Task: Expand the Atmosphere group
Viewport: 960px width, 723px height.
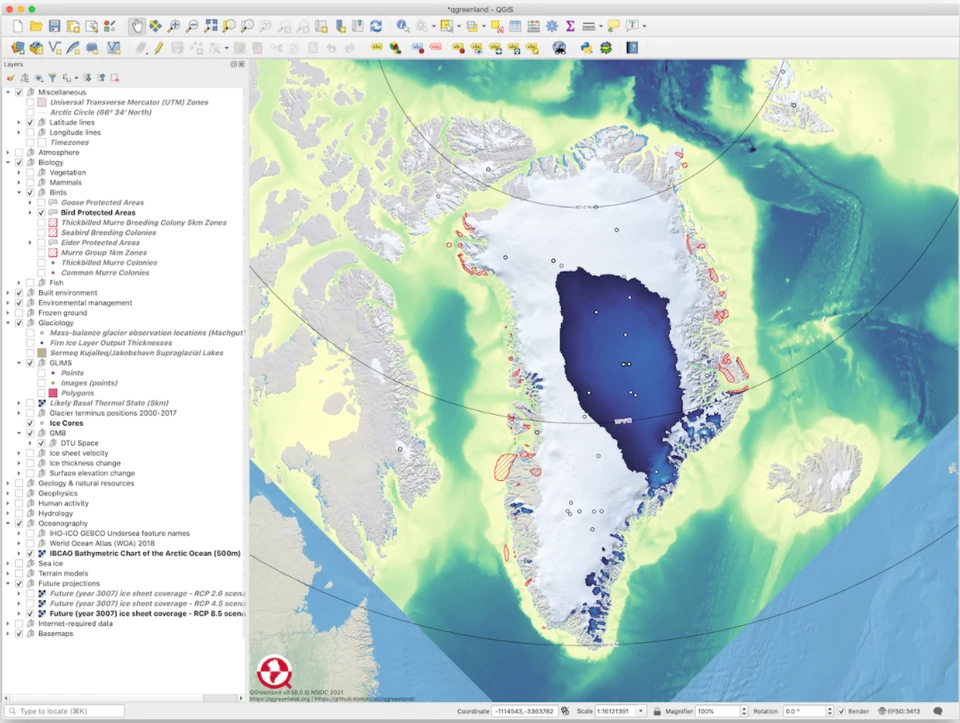Action: (8, 152)
